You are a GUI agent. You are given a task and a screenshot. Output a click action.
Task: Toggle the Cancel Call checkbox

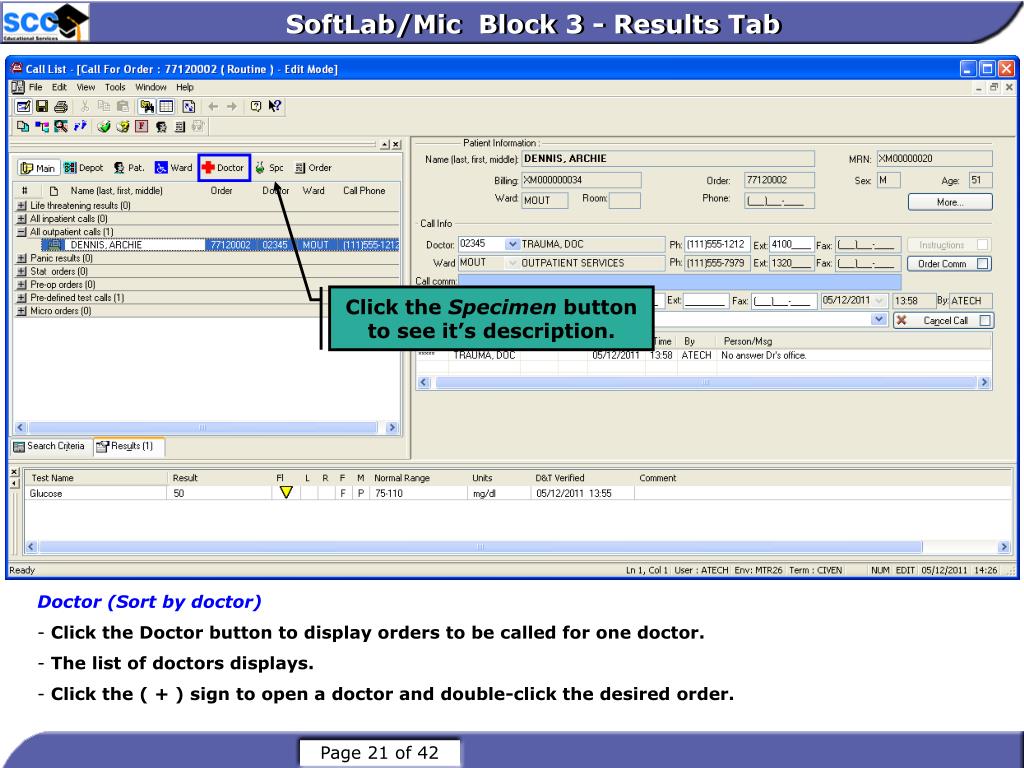pos(985,321)
